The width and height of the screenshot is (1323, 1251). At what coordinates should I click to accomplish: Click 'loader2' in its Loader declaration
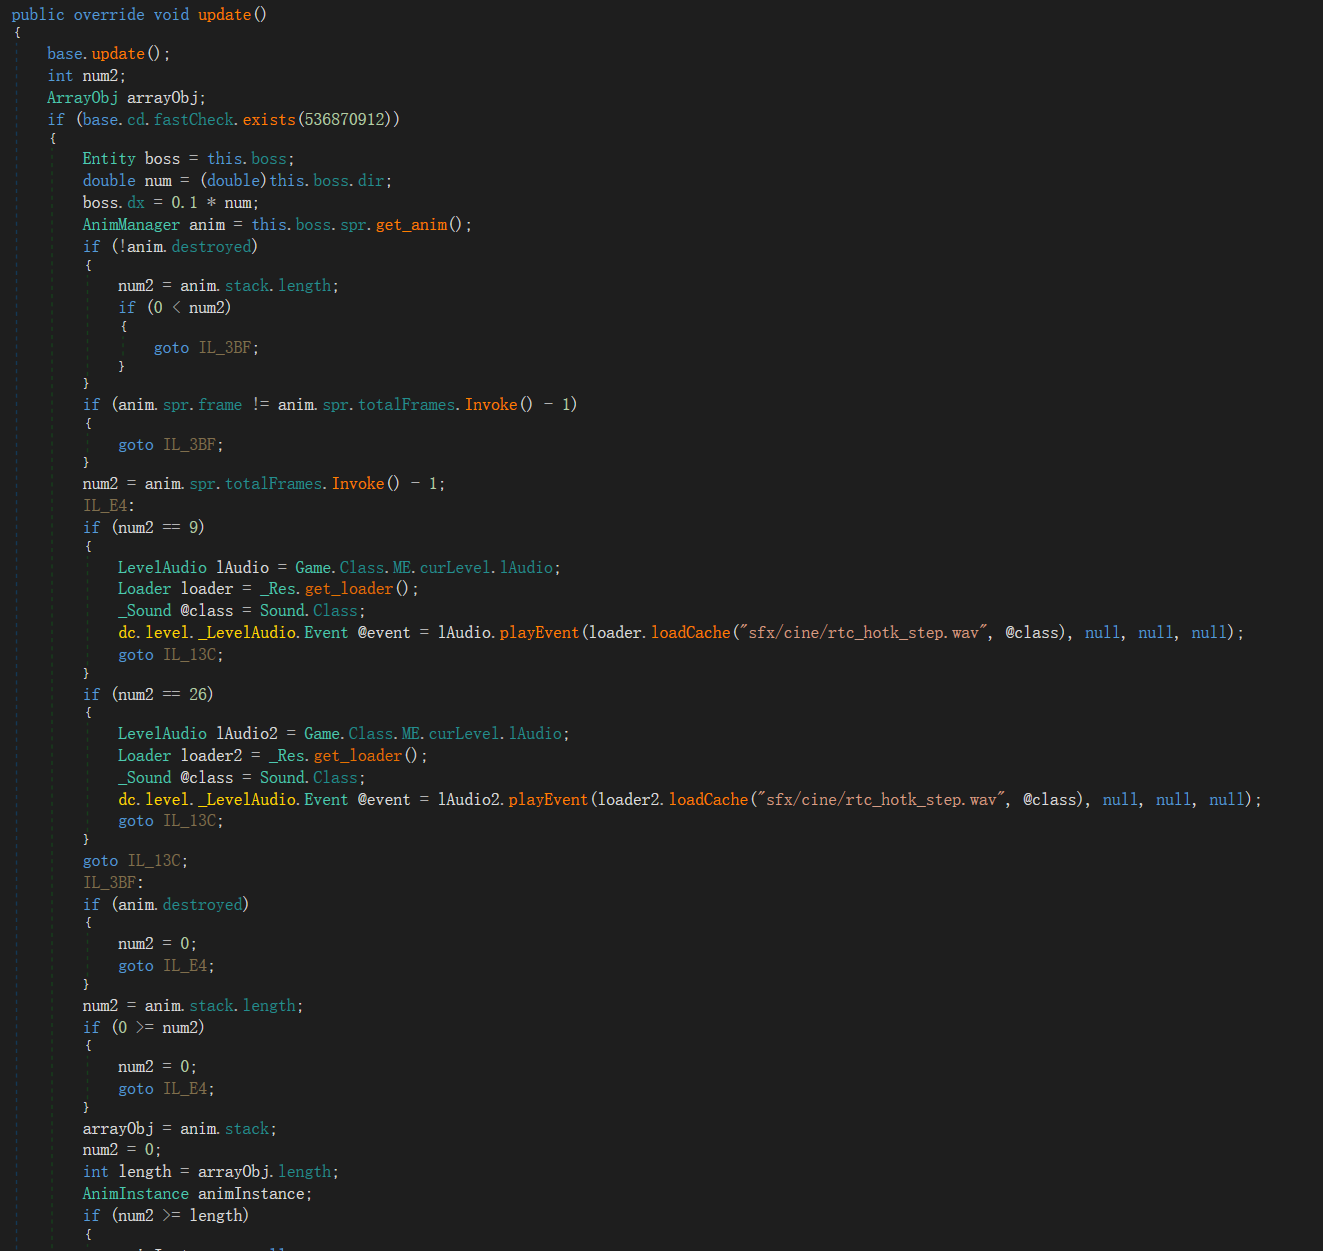click(x=211, y=756)
